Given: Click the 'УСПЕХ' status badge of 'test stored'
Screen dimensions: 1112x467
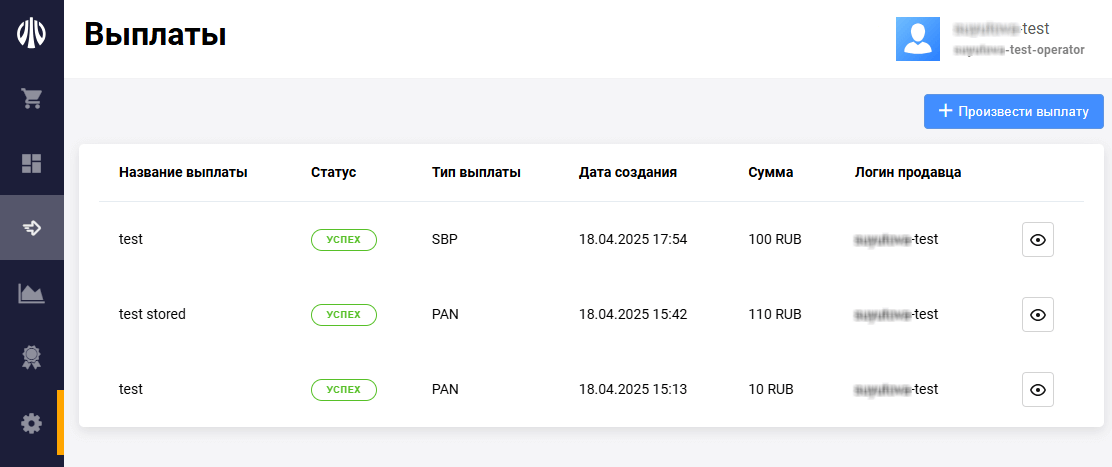Looking at the screenshot, I should pyautogui.click(x=343, y=315).
